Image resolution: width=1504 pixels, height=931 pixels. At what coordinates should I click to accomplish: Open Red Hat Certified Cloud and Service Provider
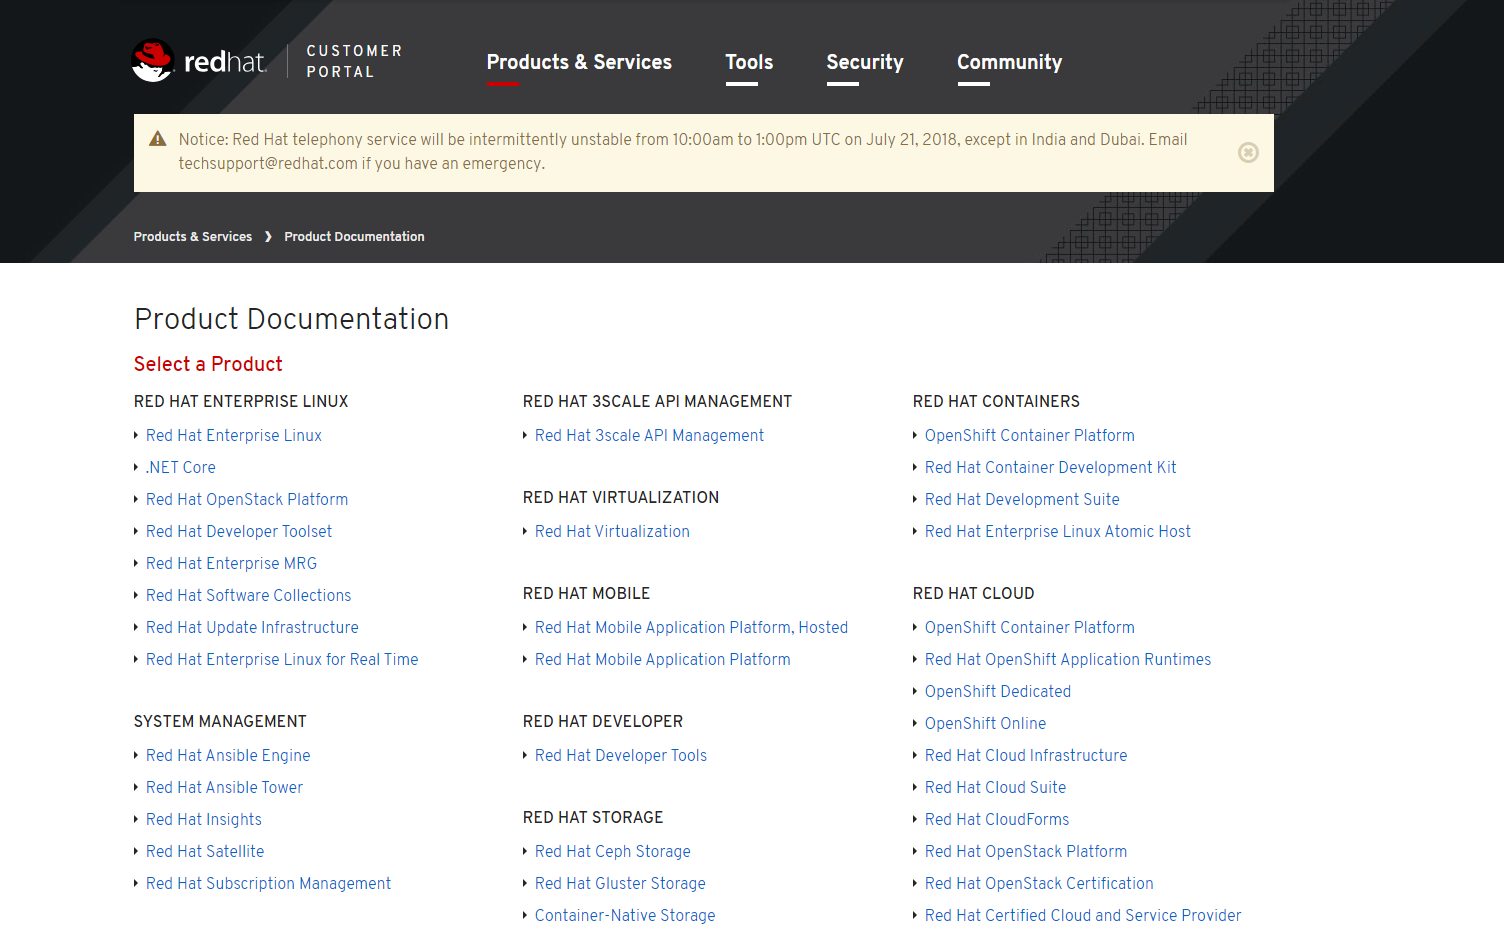1083,916
